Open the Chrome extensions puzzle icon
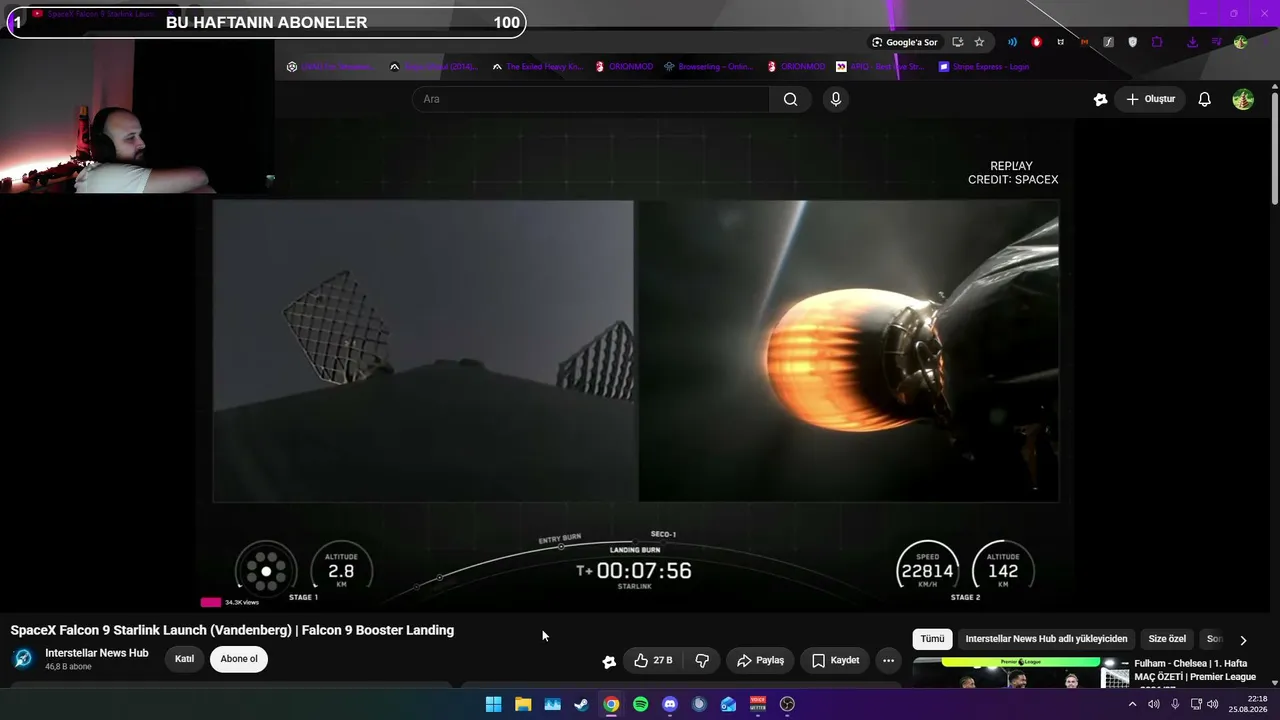This screenshot has height=720, width=1280. pyautogui.click(x=1157, y=42)
